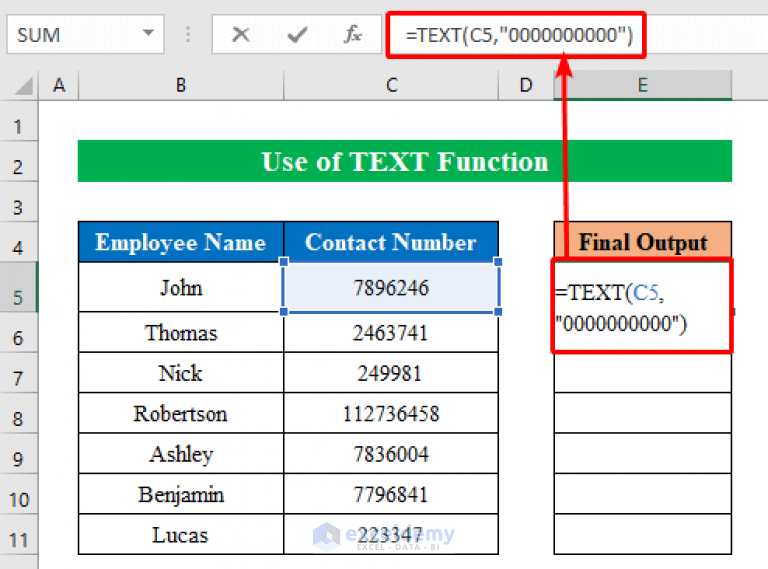Click the 'Final Output' header cell
Viewport: 768px width, 569px height.
click(x=643, y=241)
